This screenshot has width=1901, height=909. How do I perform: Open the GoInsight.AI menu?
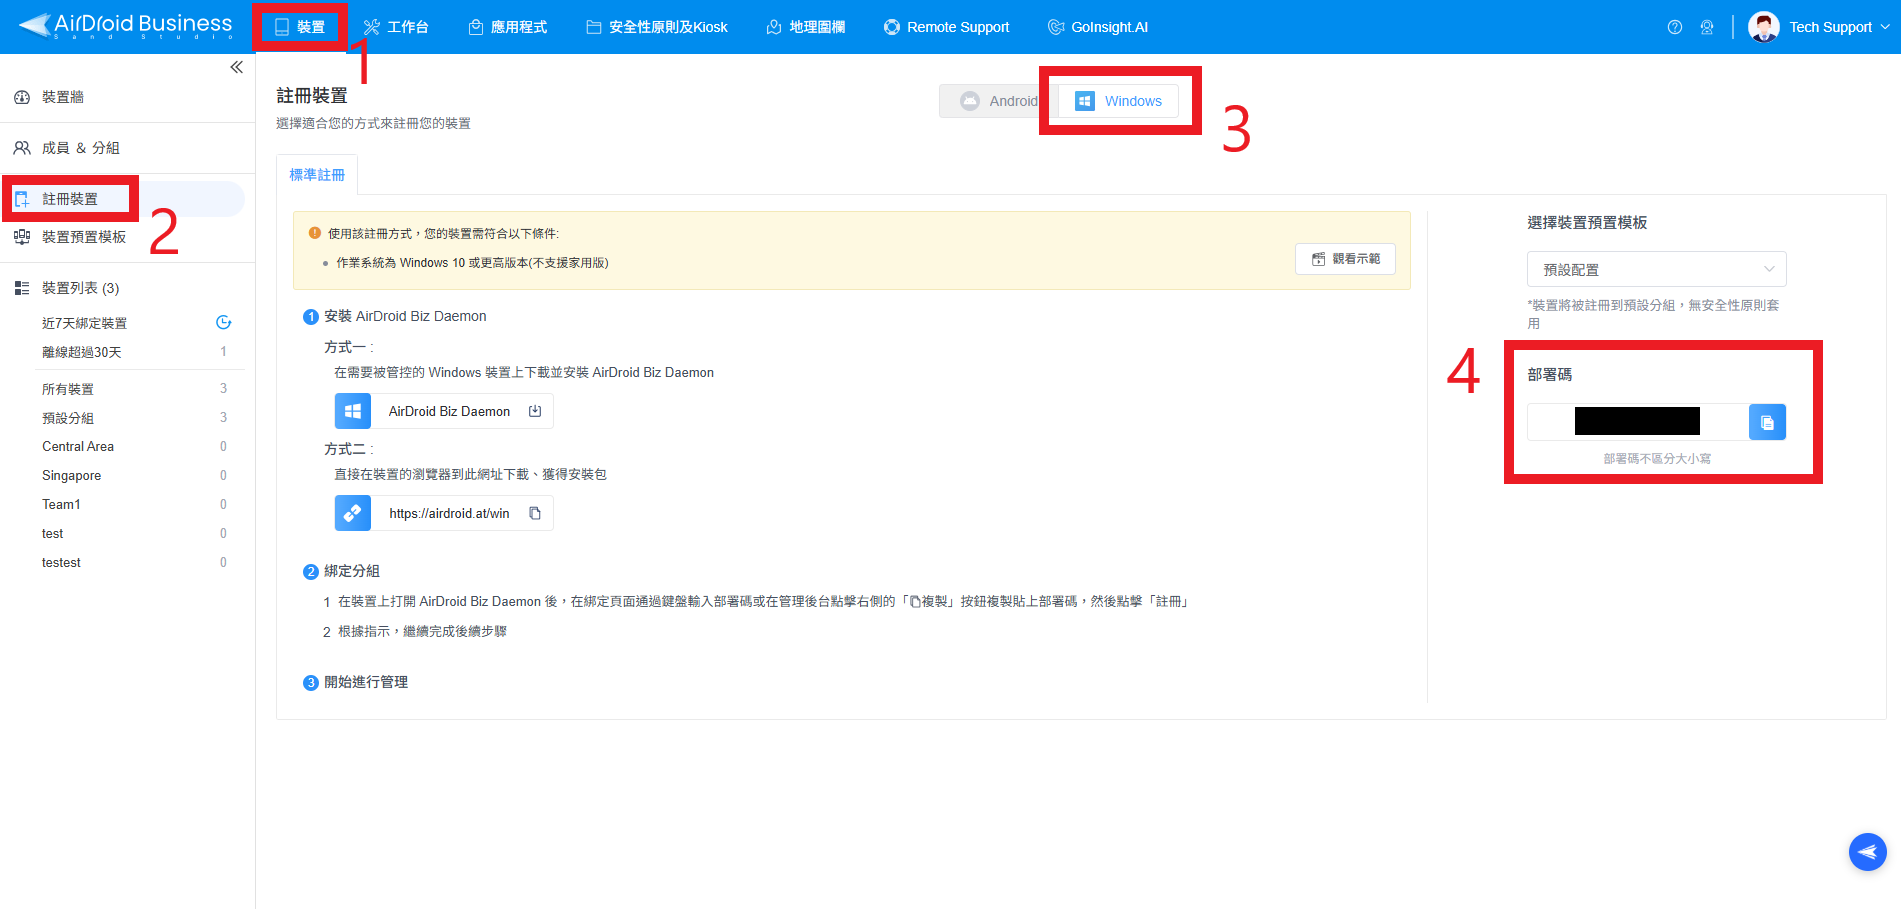1098,27
